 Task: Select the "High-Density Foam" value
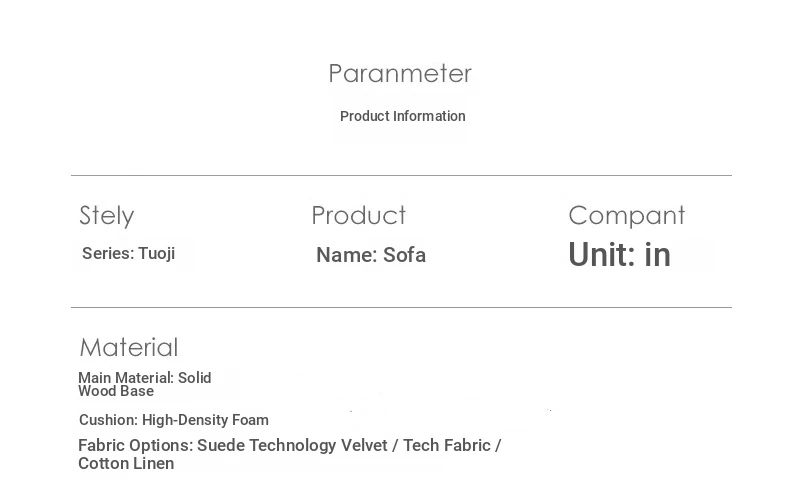point(205,420)
